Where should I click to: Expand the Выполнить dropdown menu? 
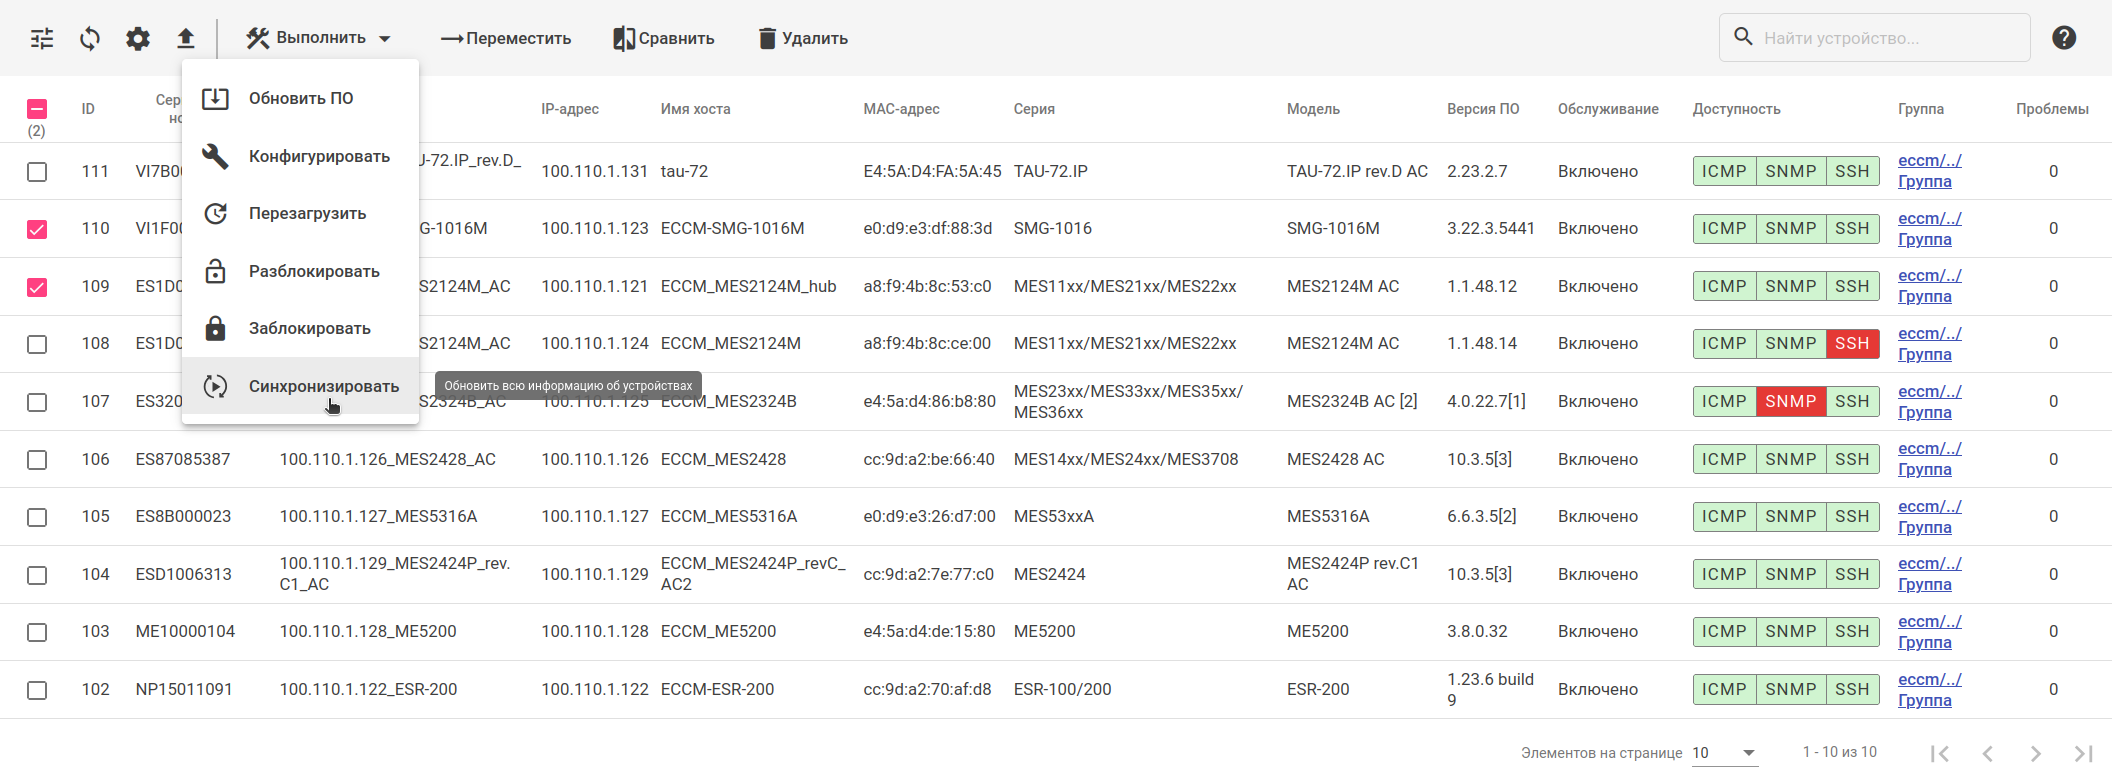tap(318, 39)
